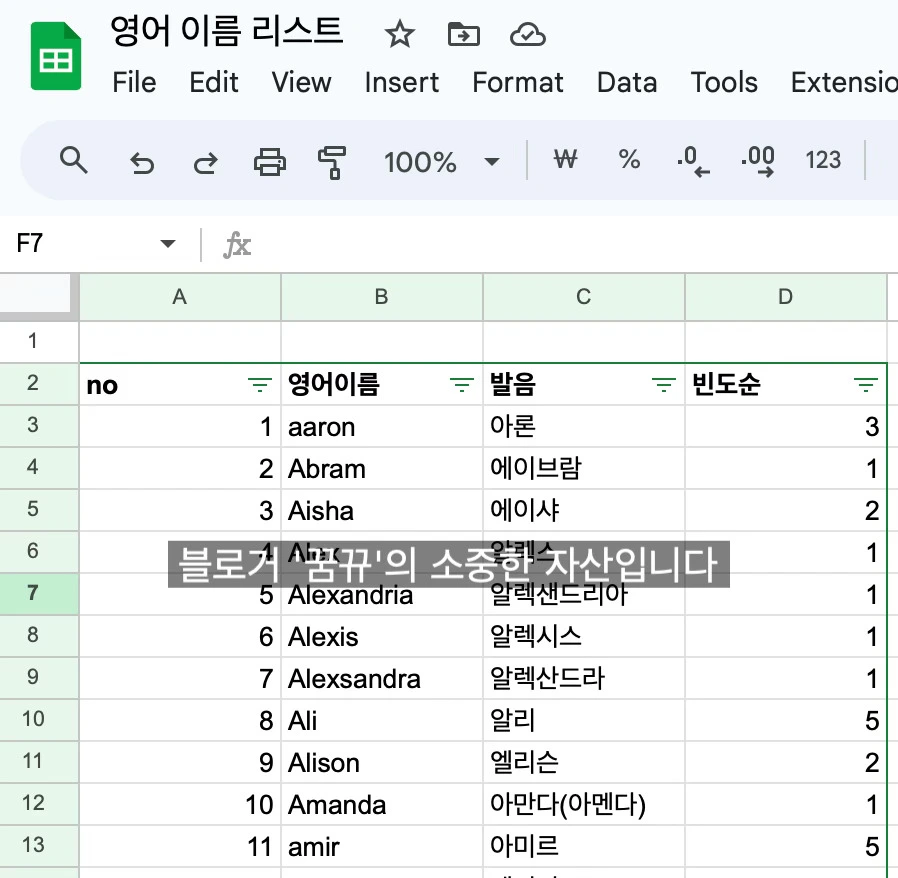This screenshot has height=878, width=898.
Task: Click the cell containing 에이샤
Action: pyautogui.click(x=584, y=510)
